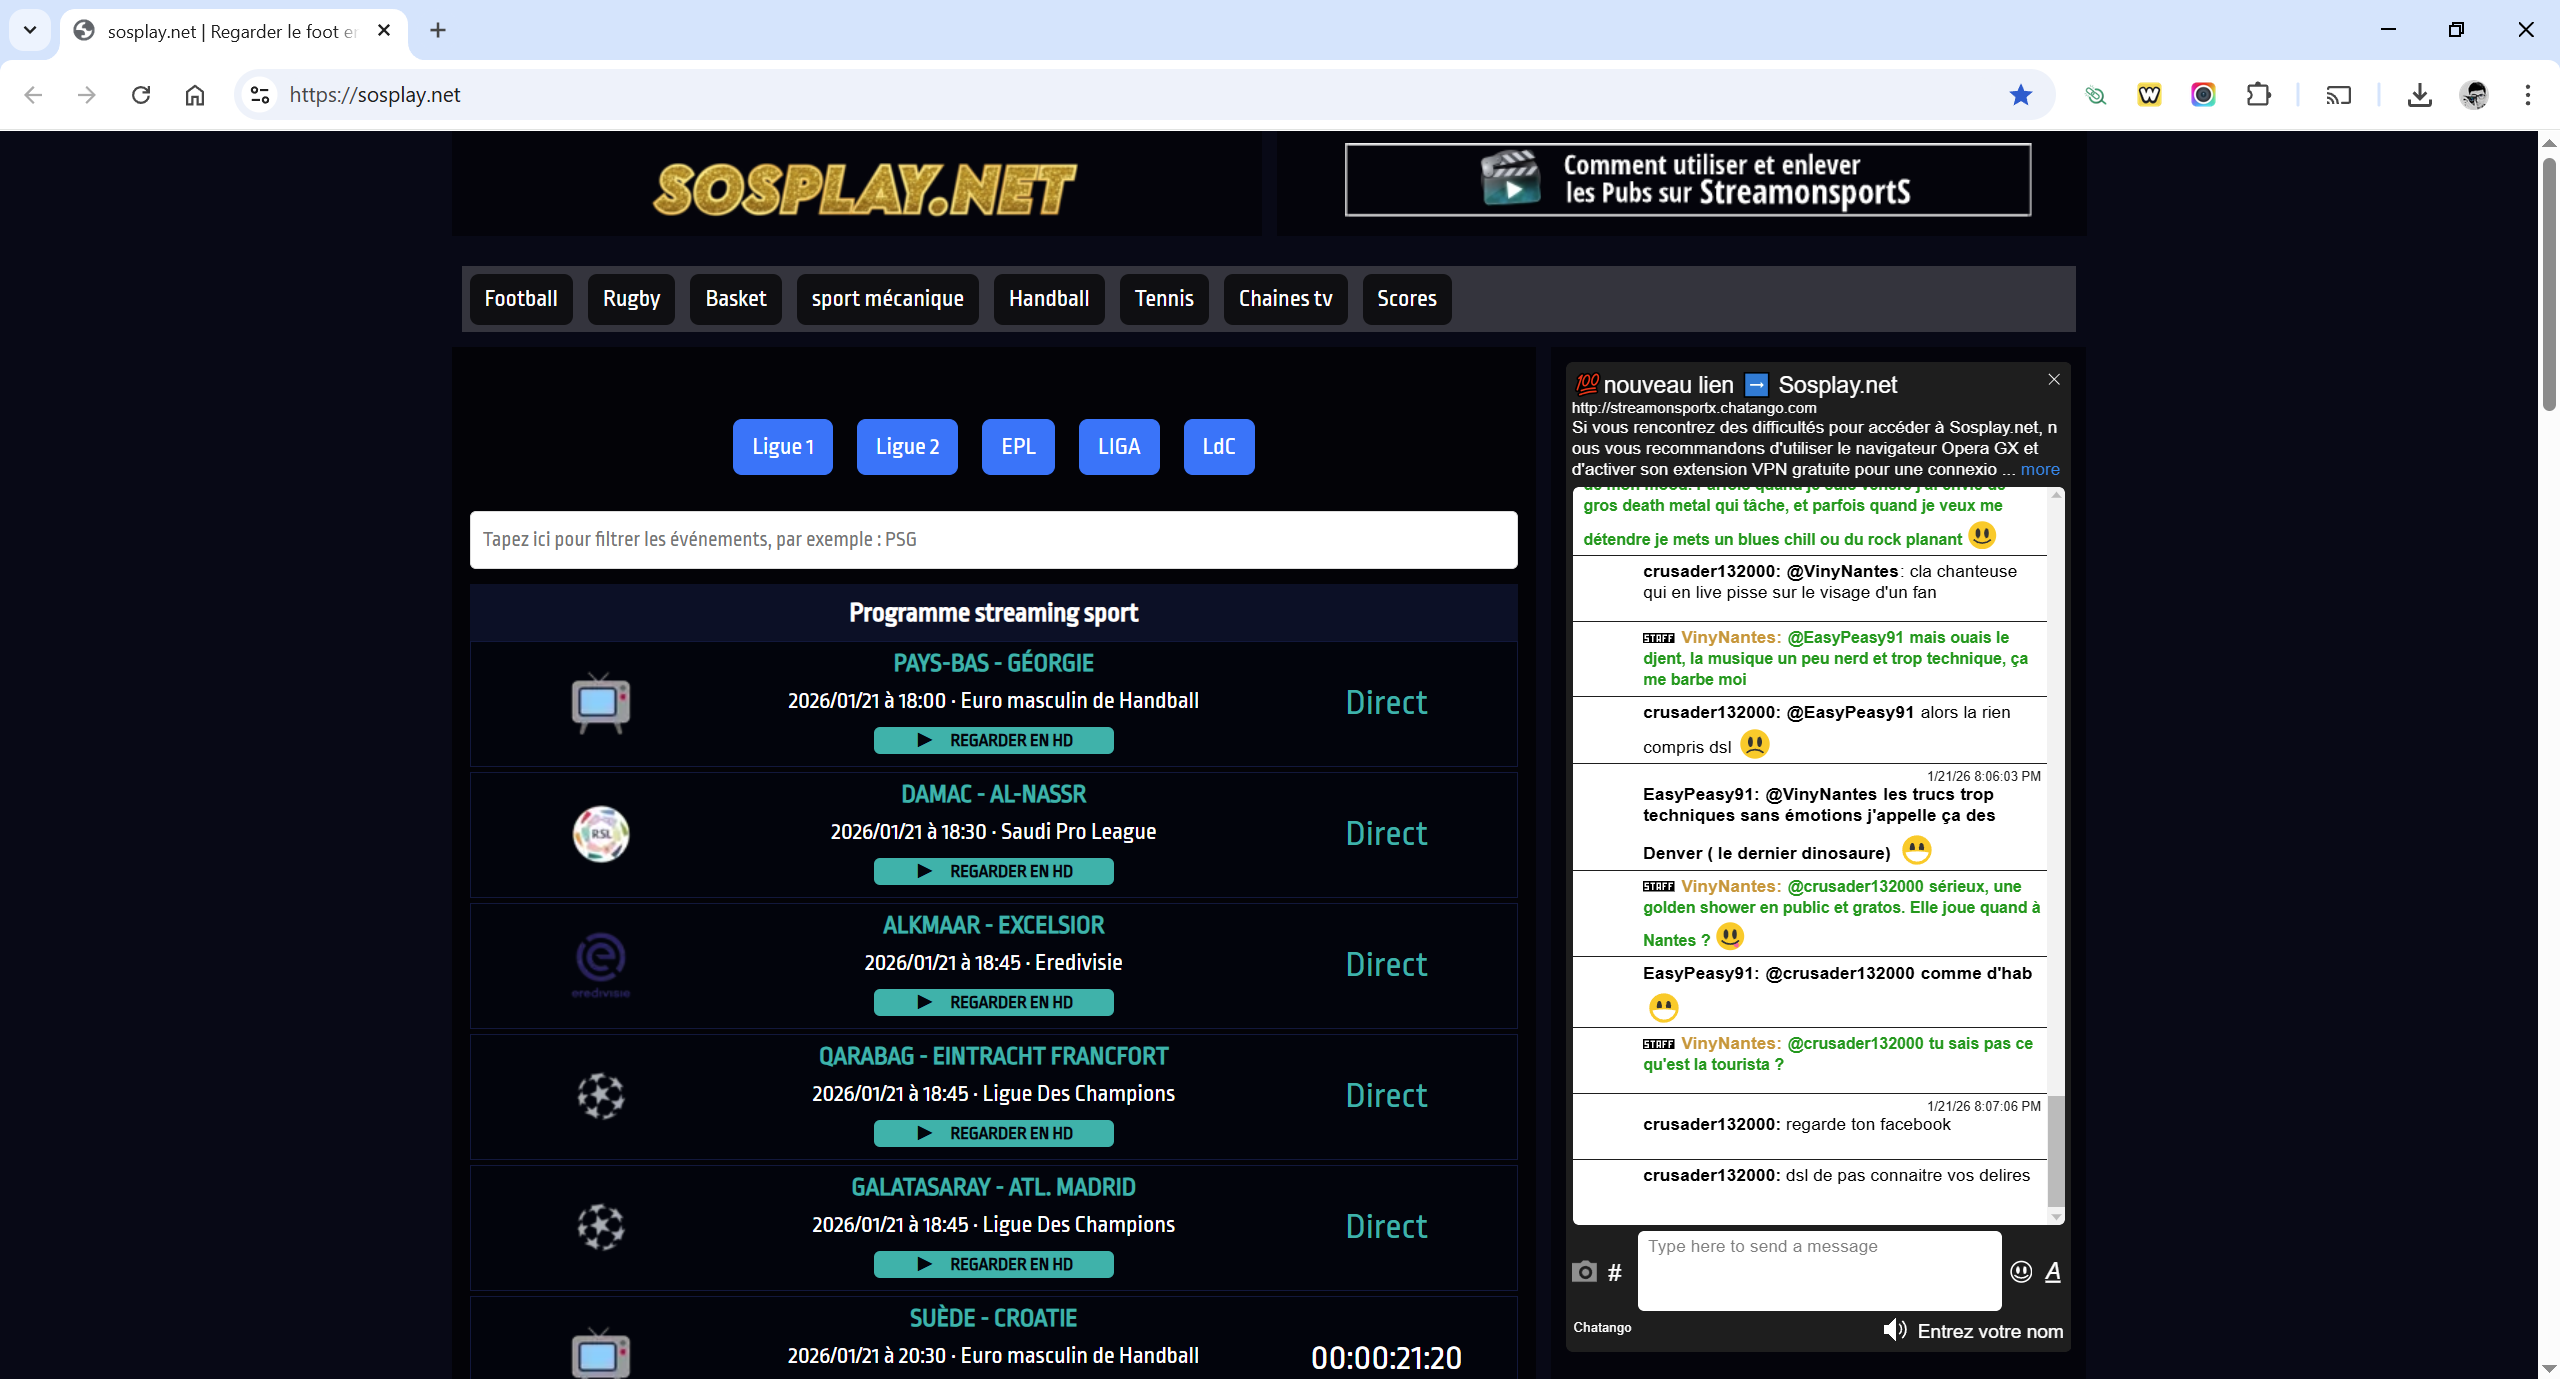
Task: Open the Chrome three-dot menu
Action: [x=2527, y=95]
